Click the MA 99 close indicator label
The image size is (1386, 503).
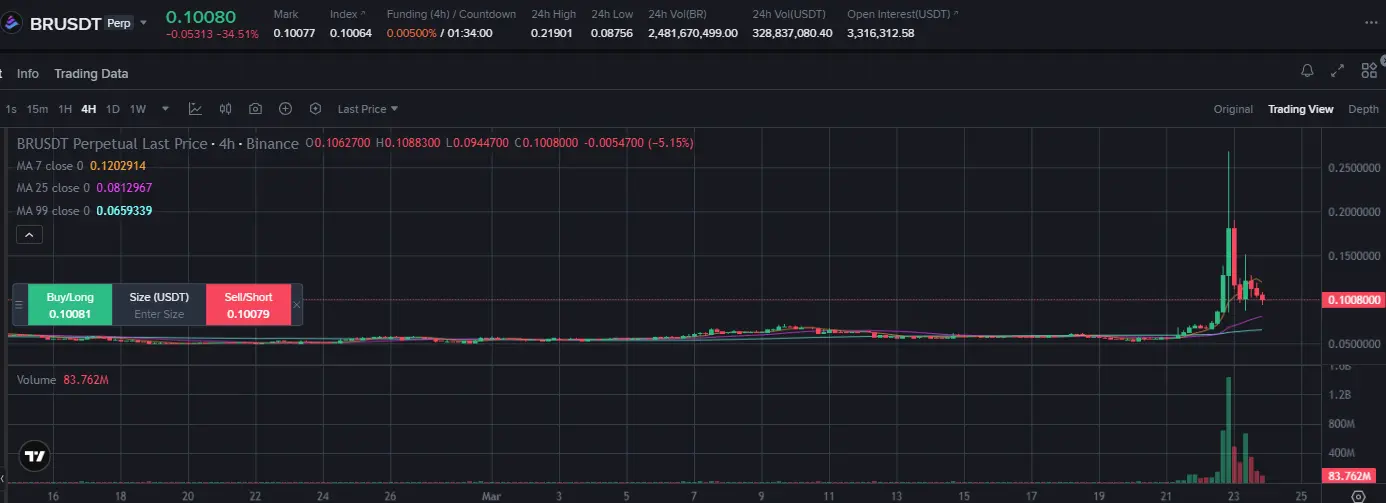click(53, 211)
